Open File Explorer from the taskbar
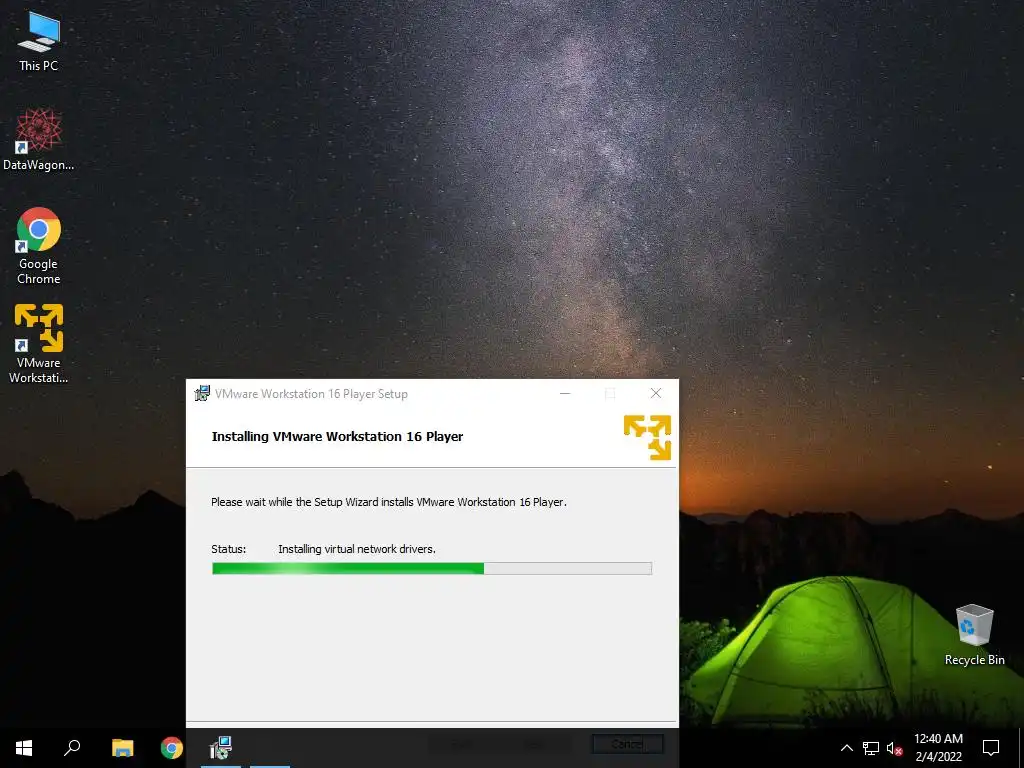The image size is (1024, 768). tap(122, 748)
